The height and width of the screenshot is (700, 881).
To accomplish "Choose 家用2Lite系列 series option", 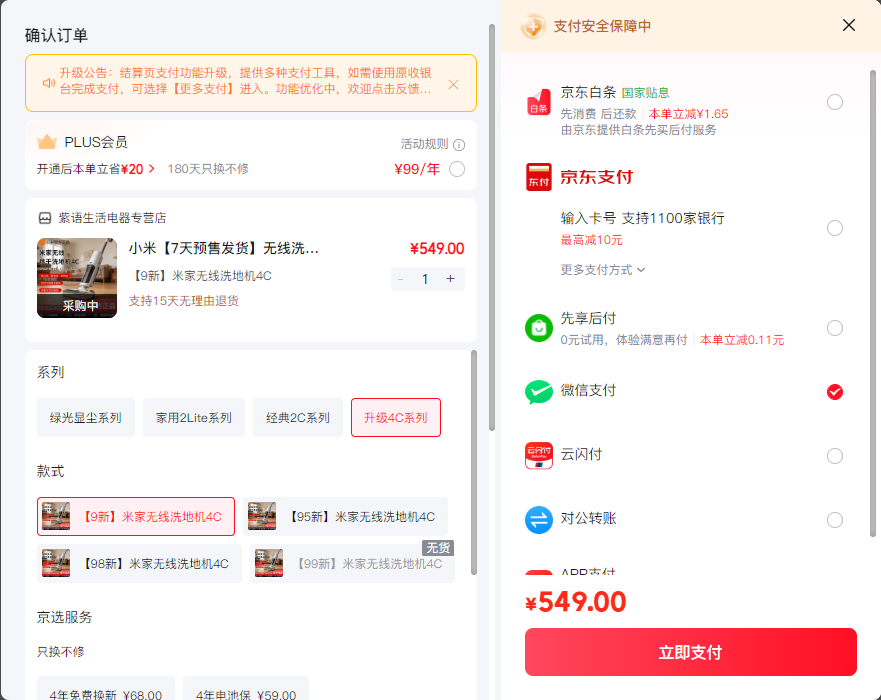I will pyautogui.click(x=194, y=417).
